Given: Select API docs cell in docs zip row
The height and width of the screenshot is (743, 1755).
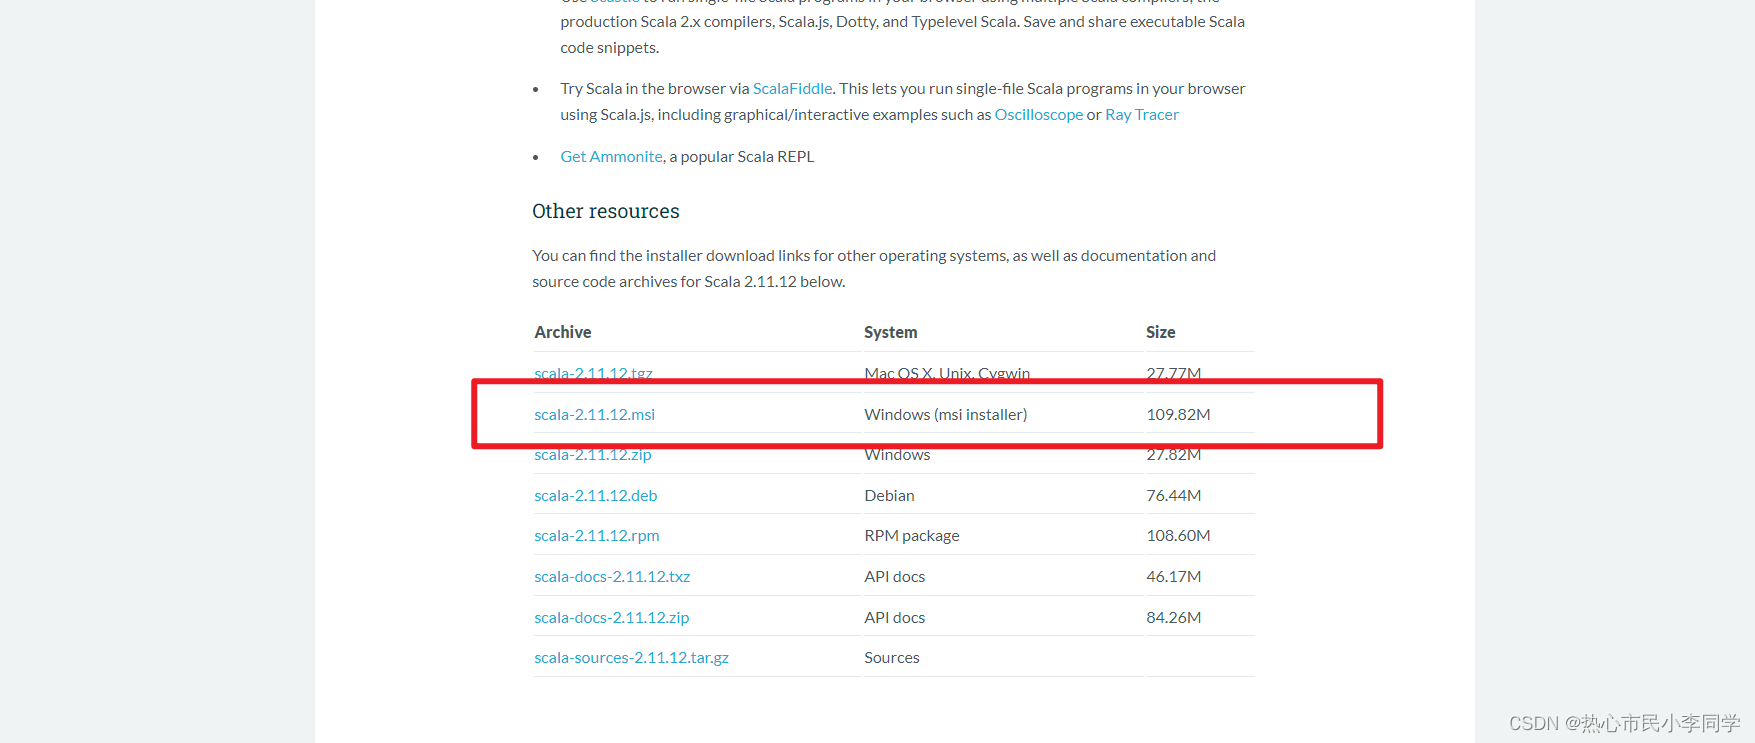Looking at the screenshot, I should 894,618.
